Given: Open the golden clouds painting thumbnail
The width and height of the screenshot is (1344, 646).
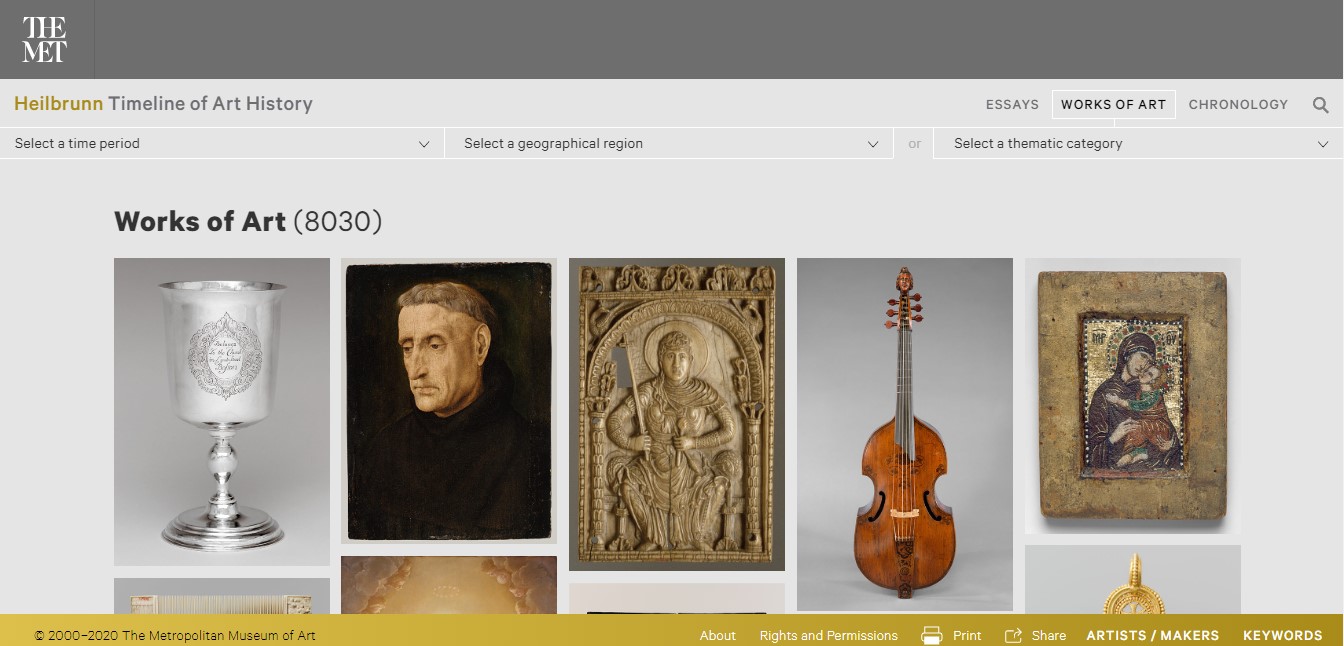Looking at the screenshot, I should point(449,585).
